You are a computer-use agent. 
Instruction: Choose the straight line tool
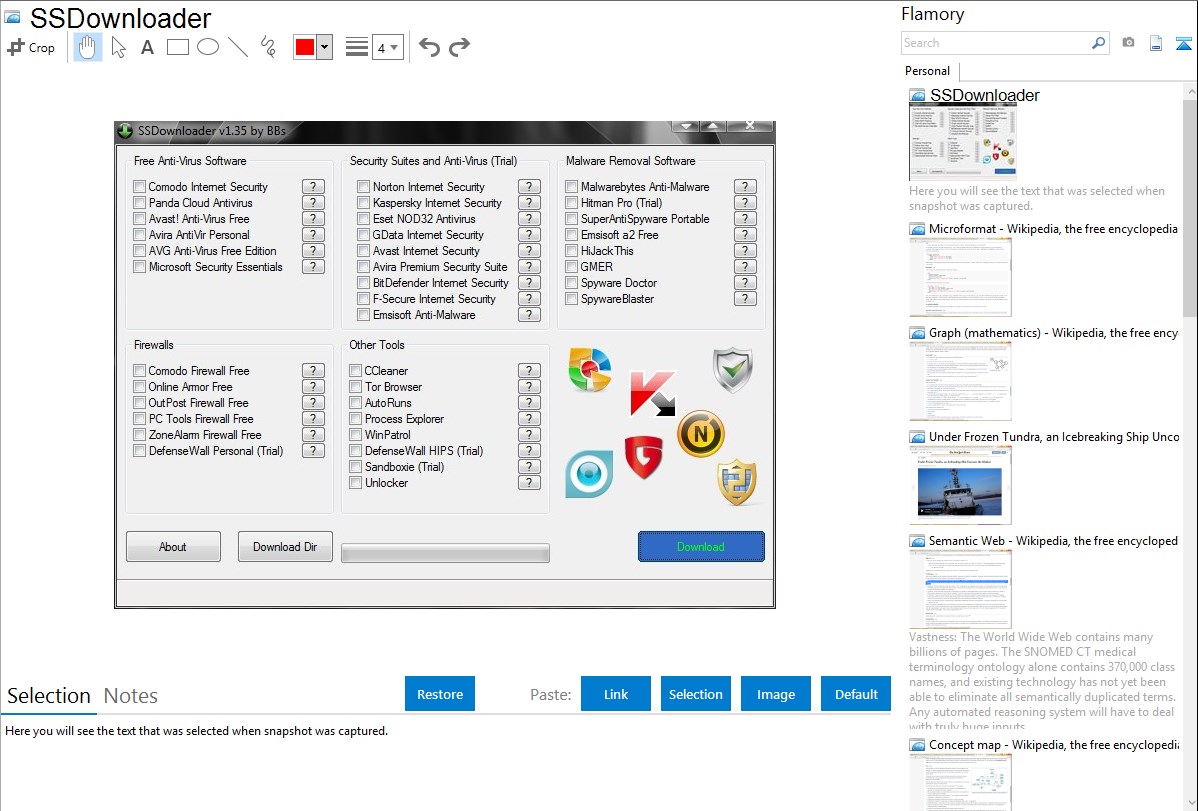coord(238,47)
